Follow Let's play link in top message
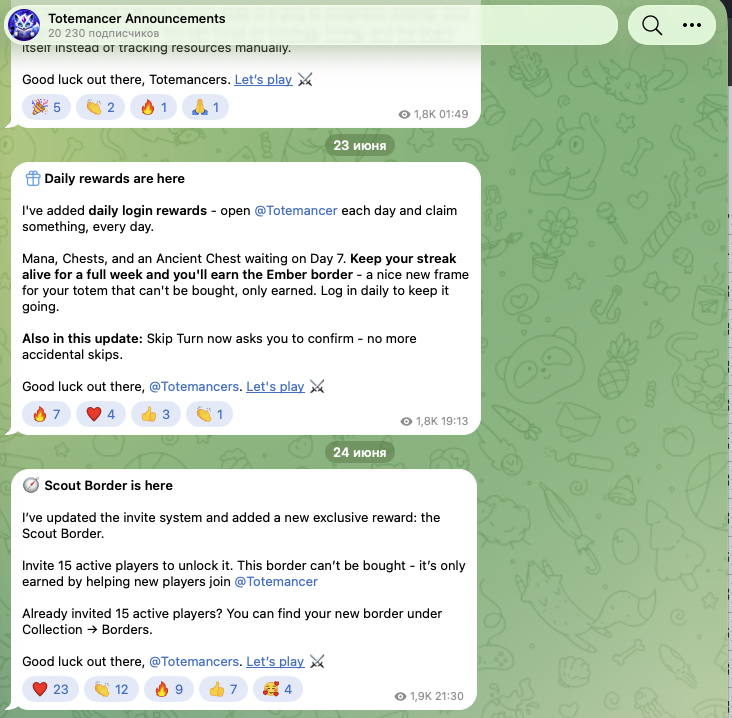Screen dimensions: 732x718 (263, 80)
